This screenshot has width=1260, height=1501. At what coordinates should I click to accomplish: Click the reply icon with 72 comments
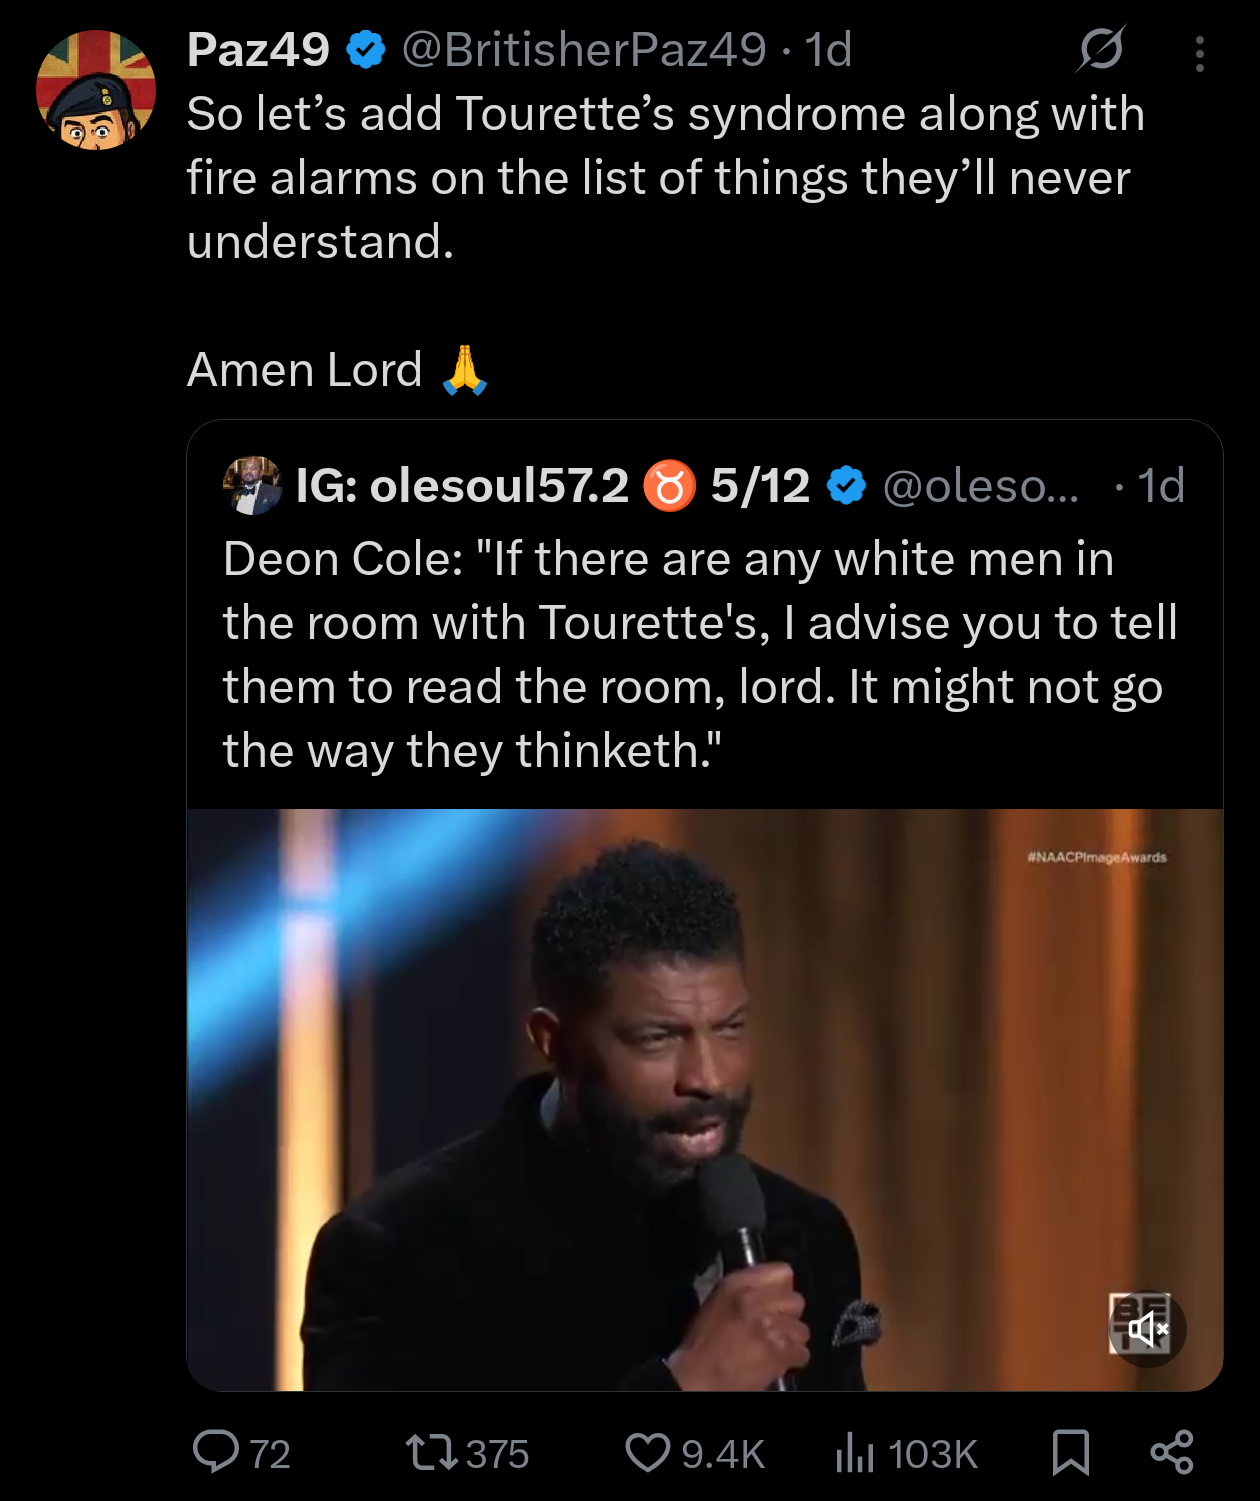(x=216, y=1452)
